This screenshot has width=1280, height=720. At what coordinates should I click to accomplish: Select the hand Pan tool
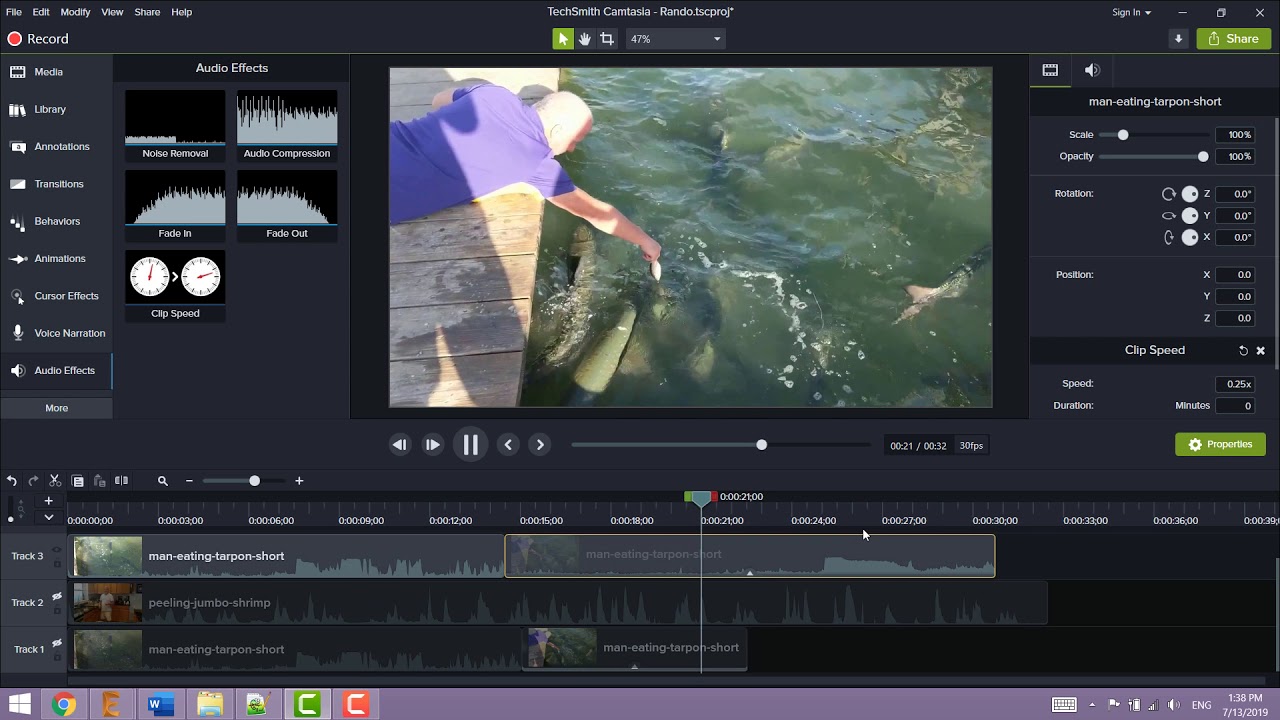[x=585, y=39]
